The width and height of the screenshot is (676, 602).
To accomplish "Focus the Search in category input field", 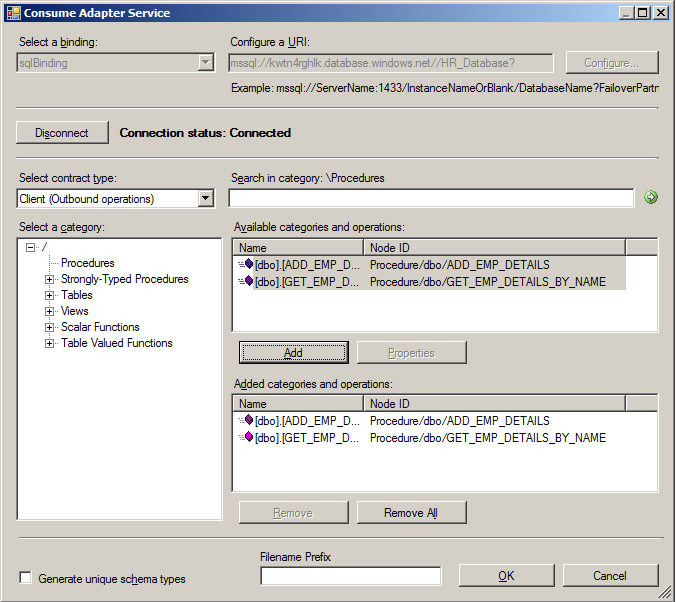I will click(x=431, y=198).
